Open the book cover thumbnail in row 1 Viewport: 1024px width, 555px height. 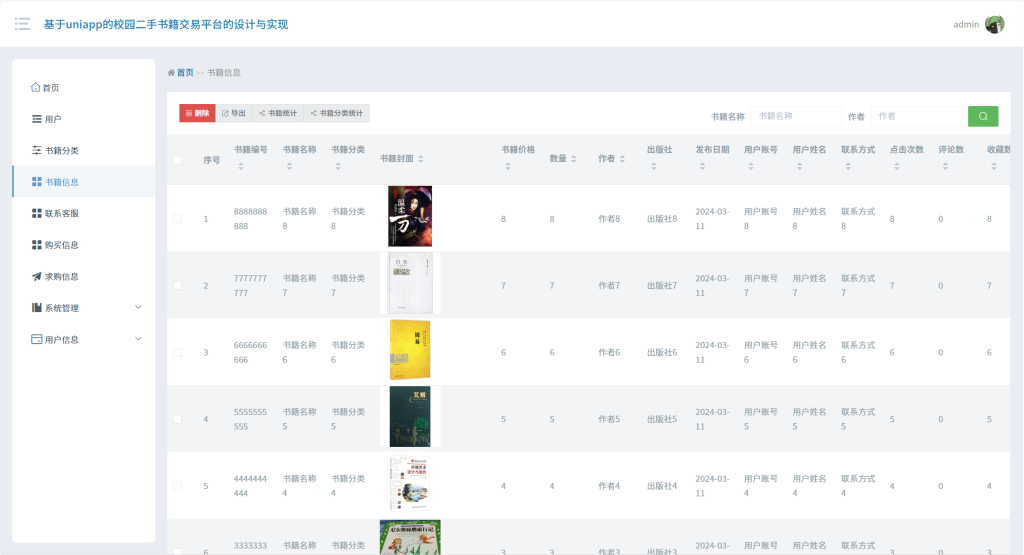(410, 216)
